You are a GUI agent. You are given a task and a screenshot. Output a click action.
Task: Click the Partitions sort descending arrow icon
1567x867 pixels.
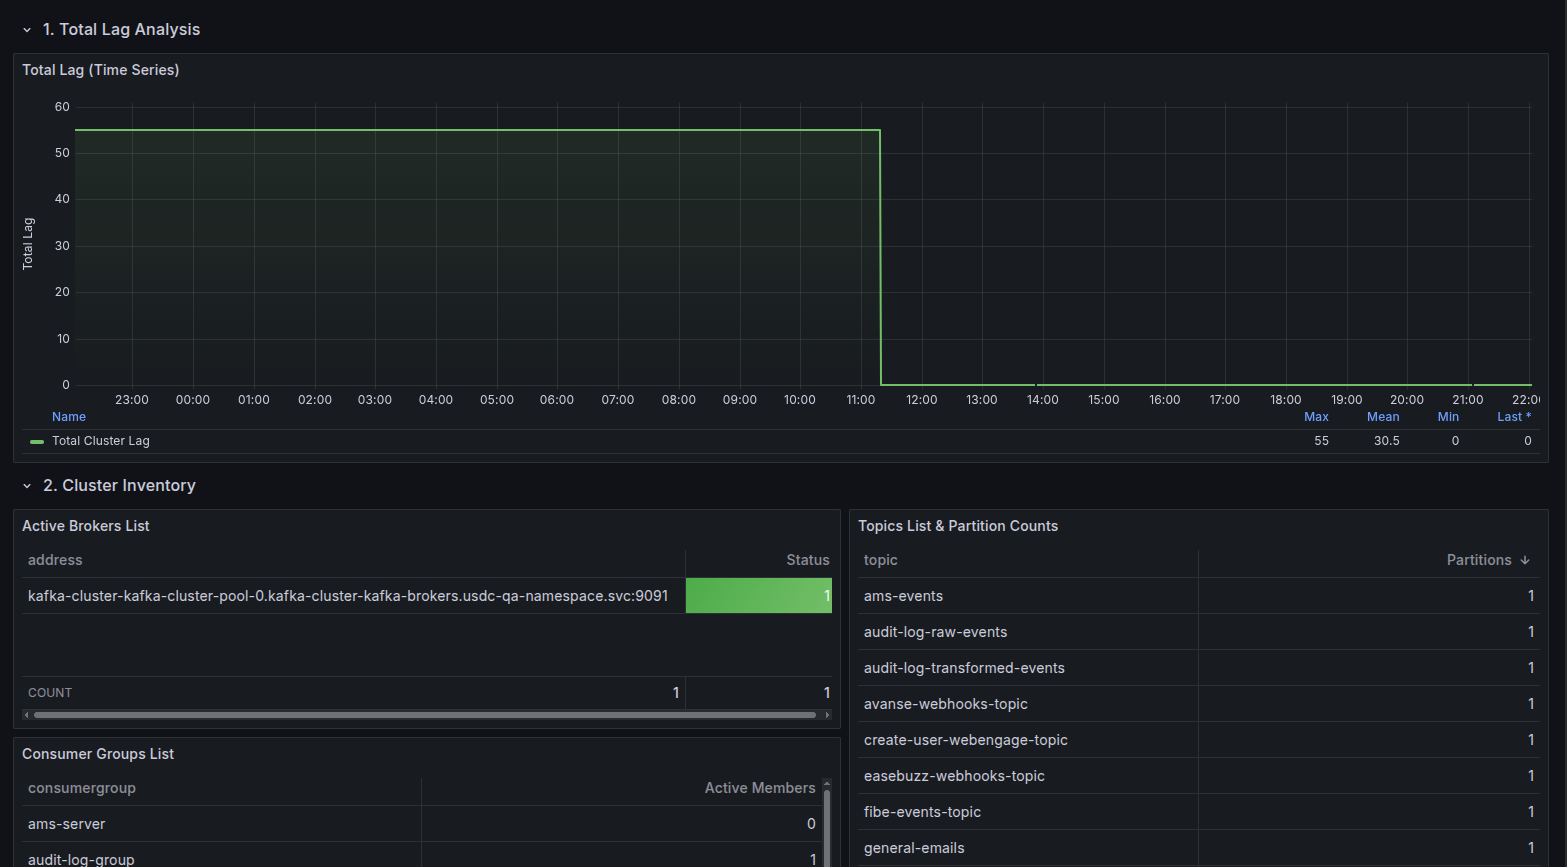point(1525,560)
